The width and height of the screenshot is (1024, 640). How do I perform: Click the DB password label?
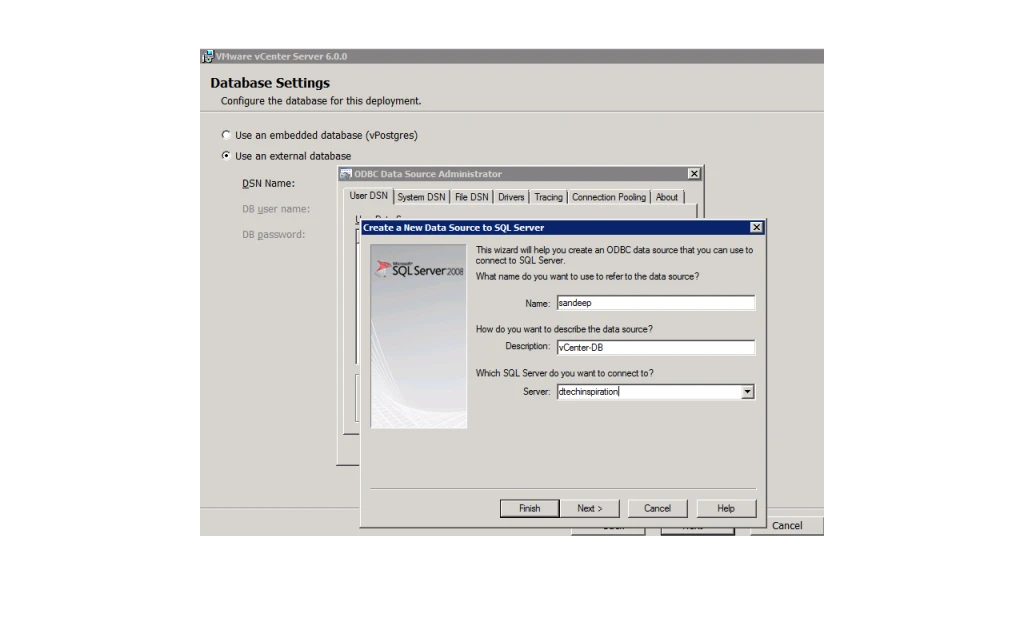coord(273,234)
